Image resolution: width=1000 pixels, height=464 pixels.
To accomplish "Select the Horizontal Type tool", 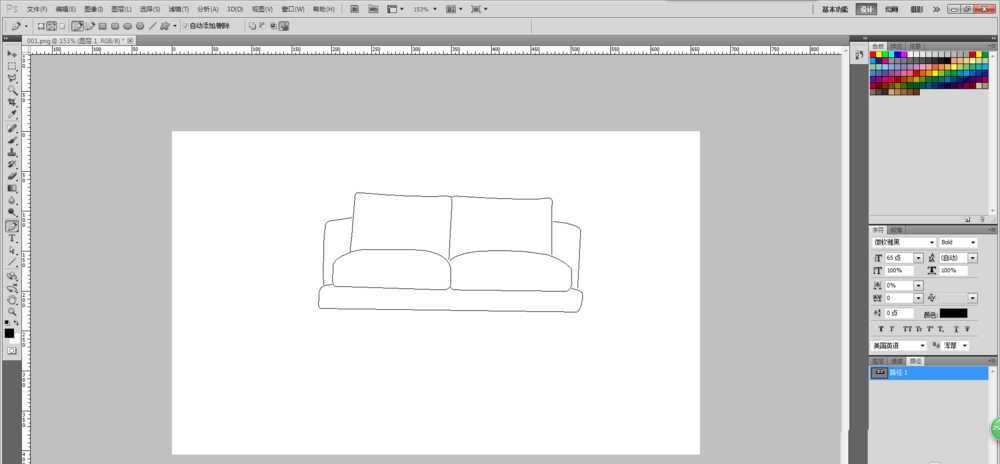I will [12, 238].
